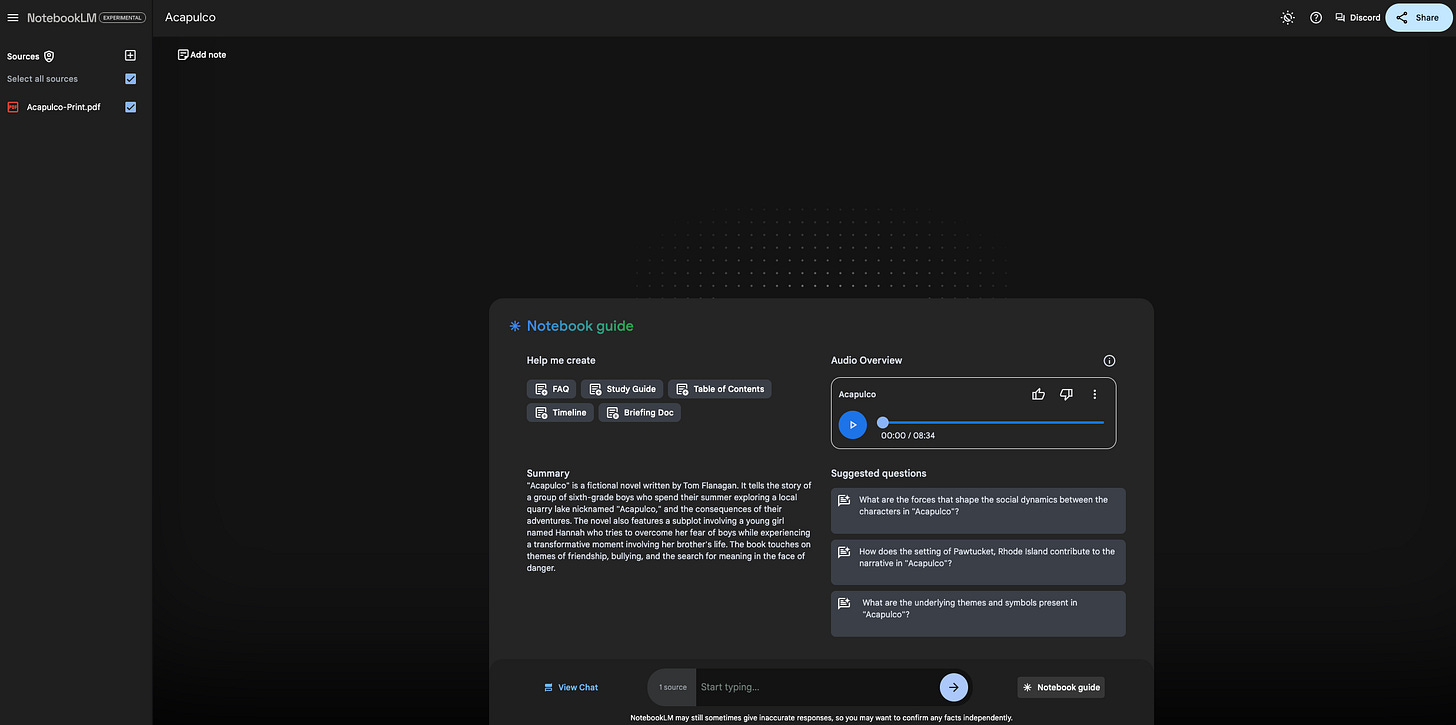Open the hamburger main menu

coord(13,17)
